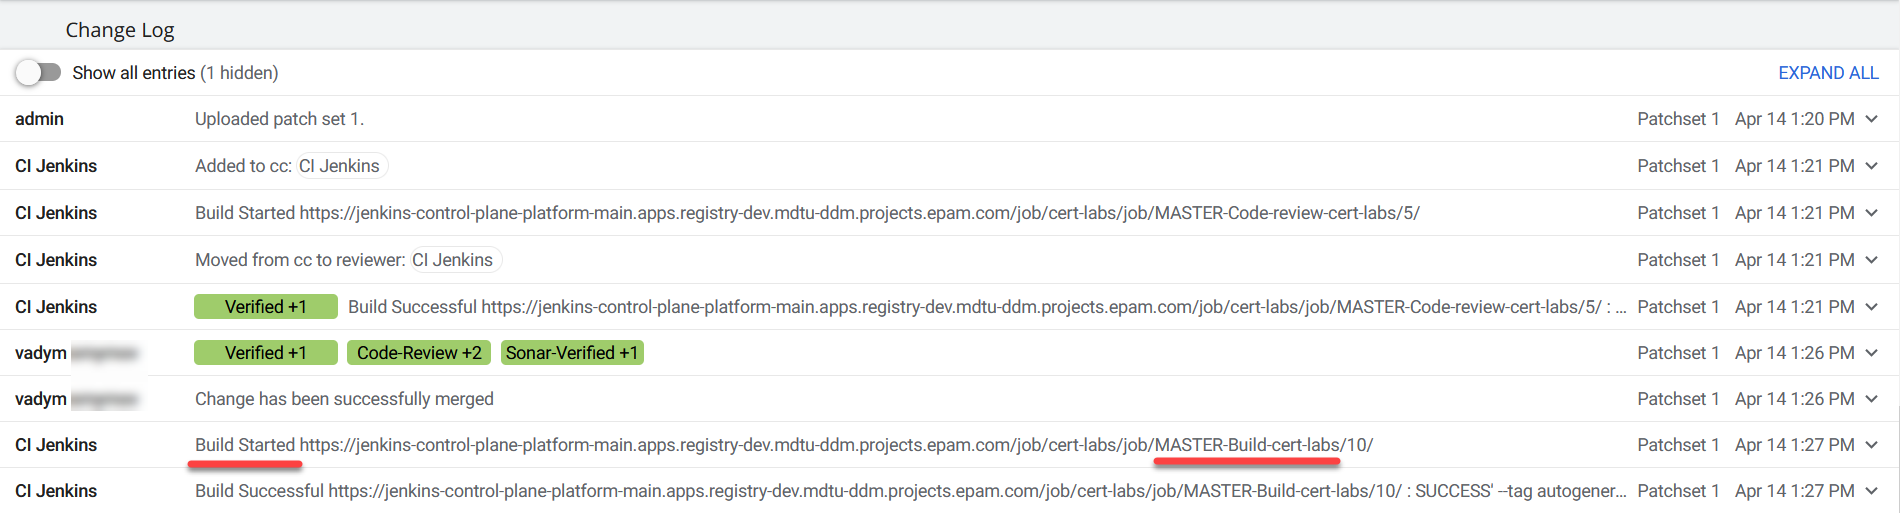
Task: Click CI Jenkins' Verified +1 label
Action: (x=266, y=307)
